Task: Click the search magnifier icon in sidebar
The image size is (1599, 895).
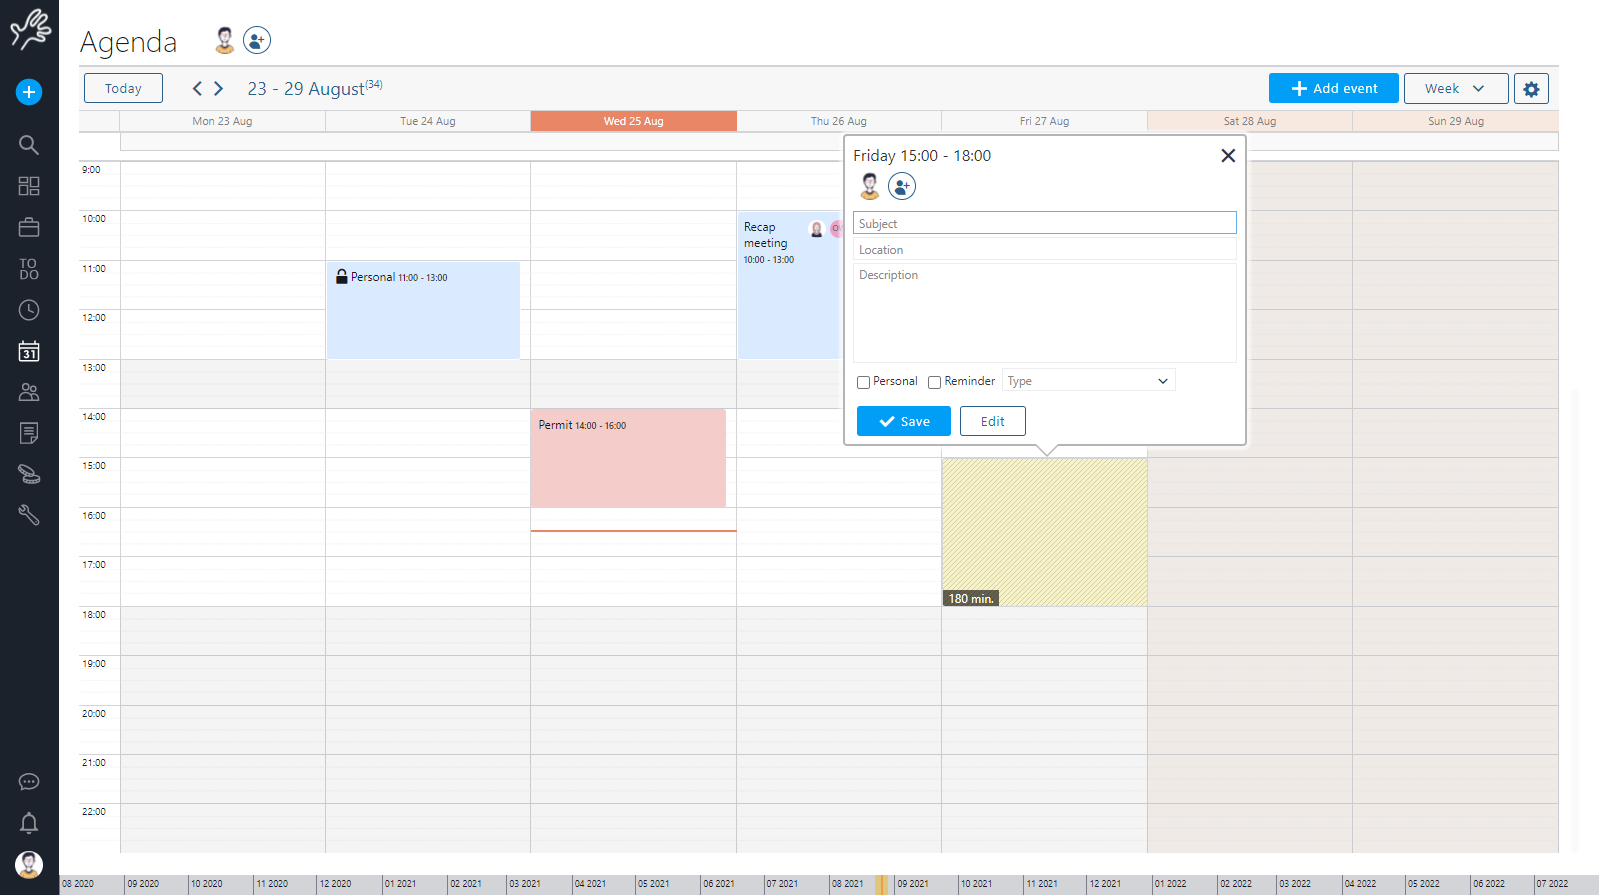Action: click(29, 145)
